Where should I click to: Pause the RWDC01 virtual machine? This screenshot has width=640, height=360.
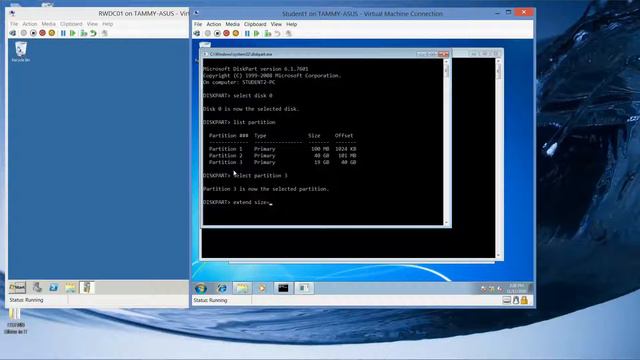pyautogui.click(x=63, y=33)
